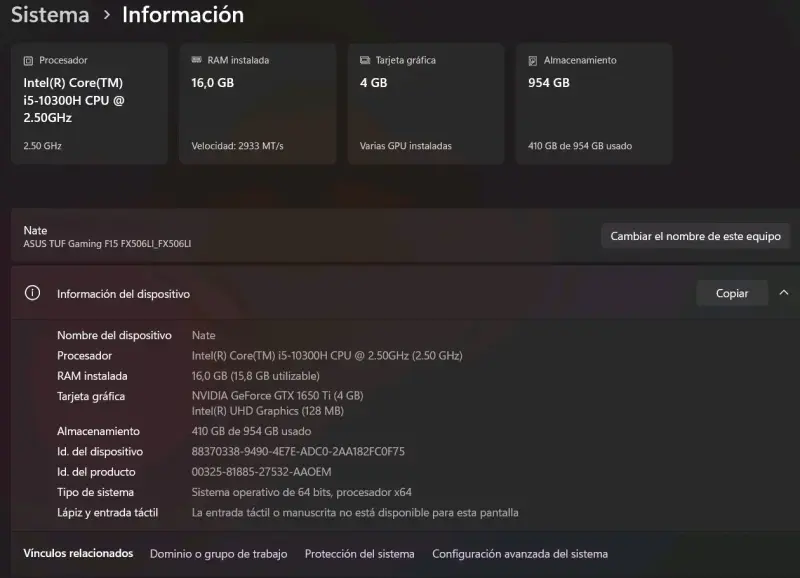Click Intel(R) UHD Graphics (128 MB) text
The height and width of the screenshot is (578, 800).
click(268, 411)
